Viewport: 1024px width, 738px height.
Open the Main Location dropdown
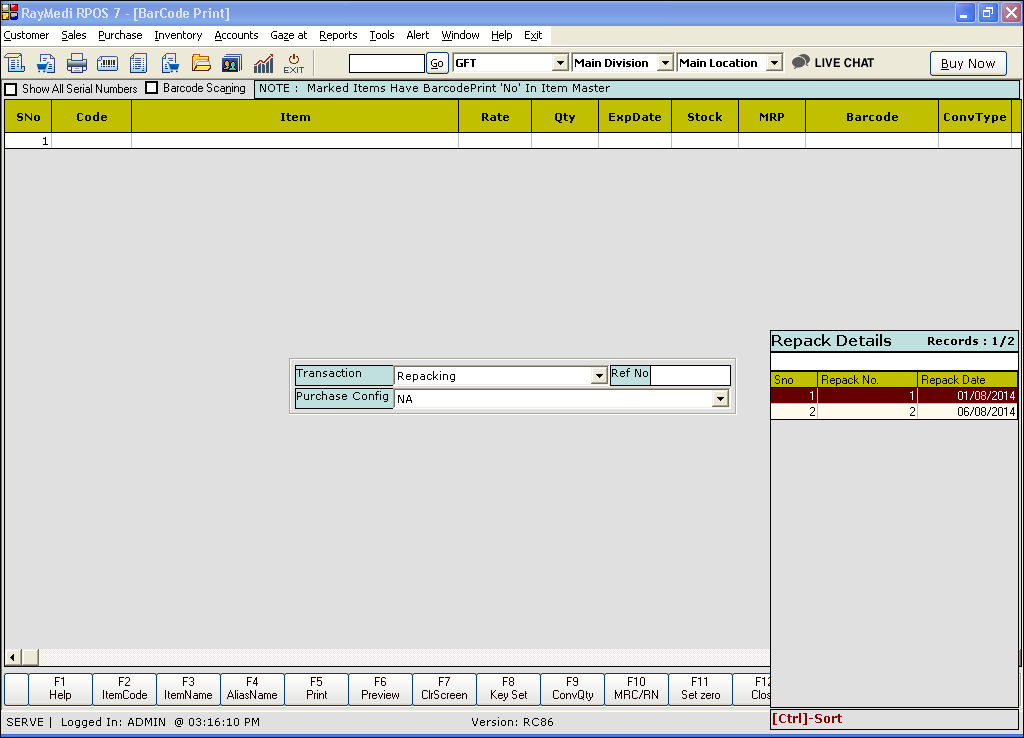[774, 63]
